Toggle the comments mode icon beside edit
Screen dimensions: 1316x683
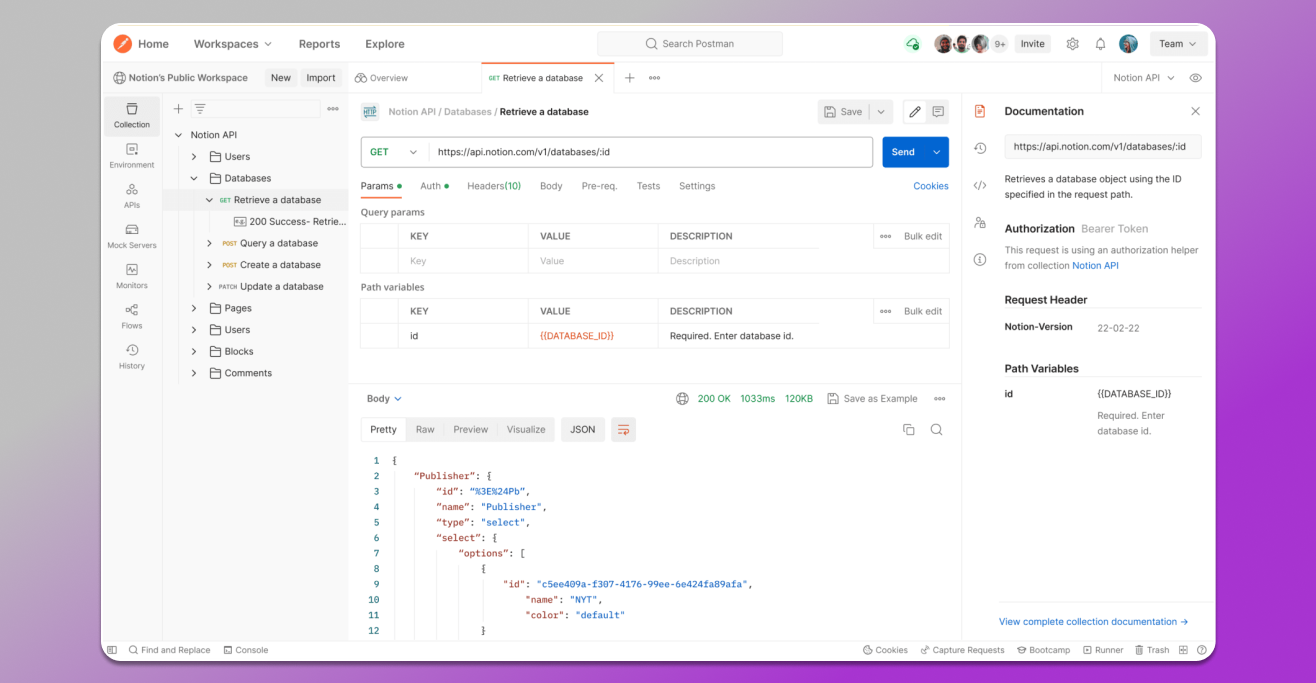coord(938,112)
